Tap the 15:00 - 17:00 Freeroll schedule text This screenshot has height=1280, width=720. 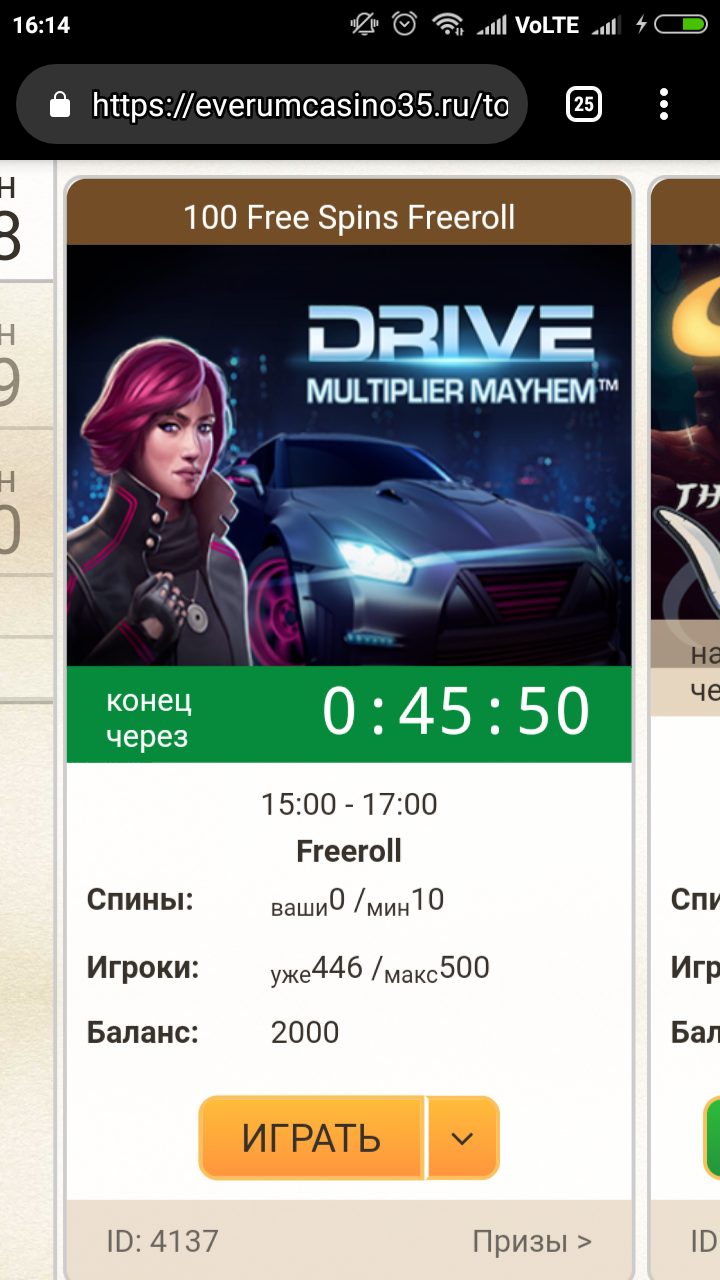pos(349,828)
